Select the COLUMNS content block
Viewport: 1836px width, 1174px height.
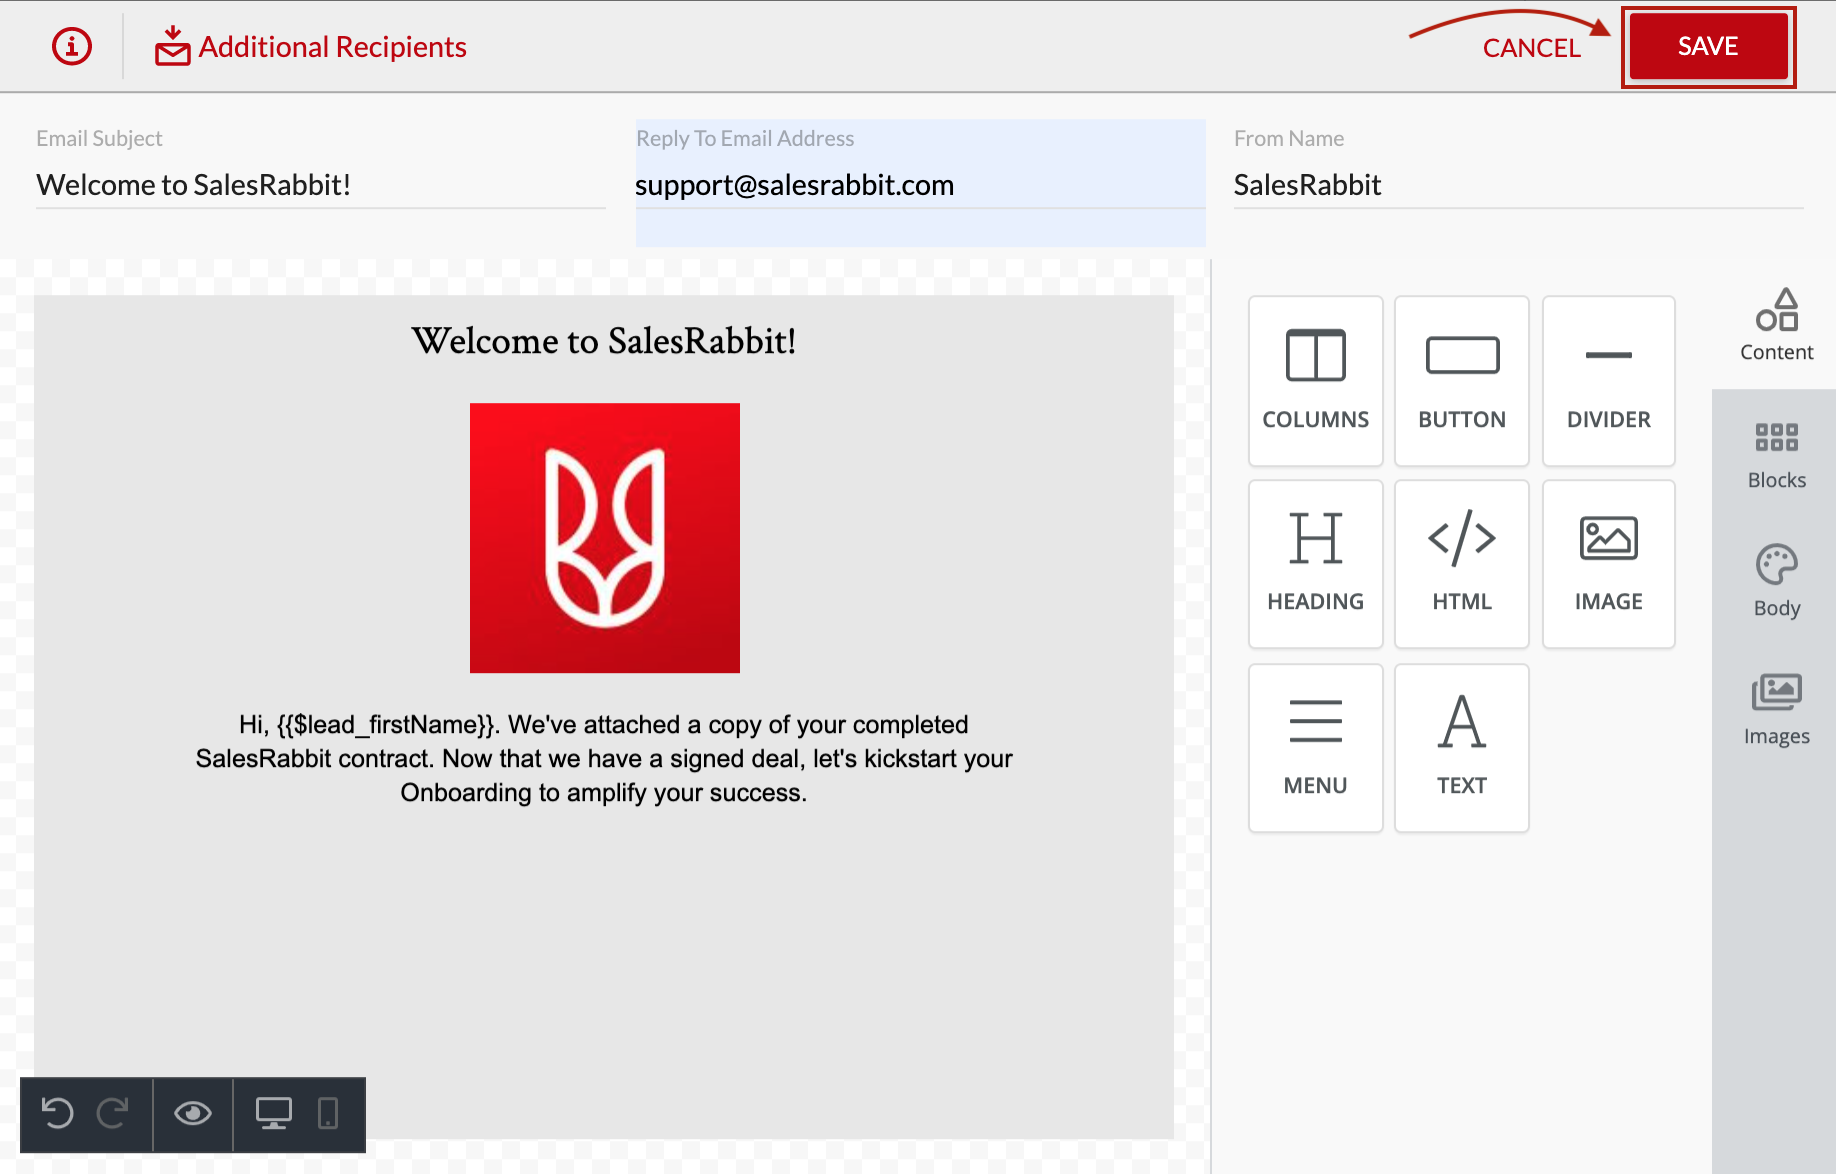click(1315, 380)
